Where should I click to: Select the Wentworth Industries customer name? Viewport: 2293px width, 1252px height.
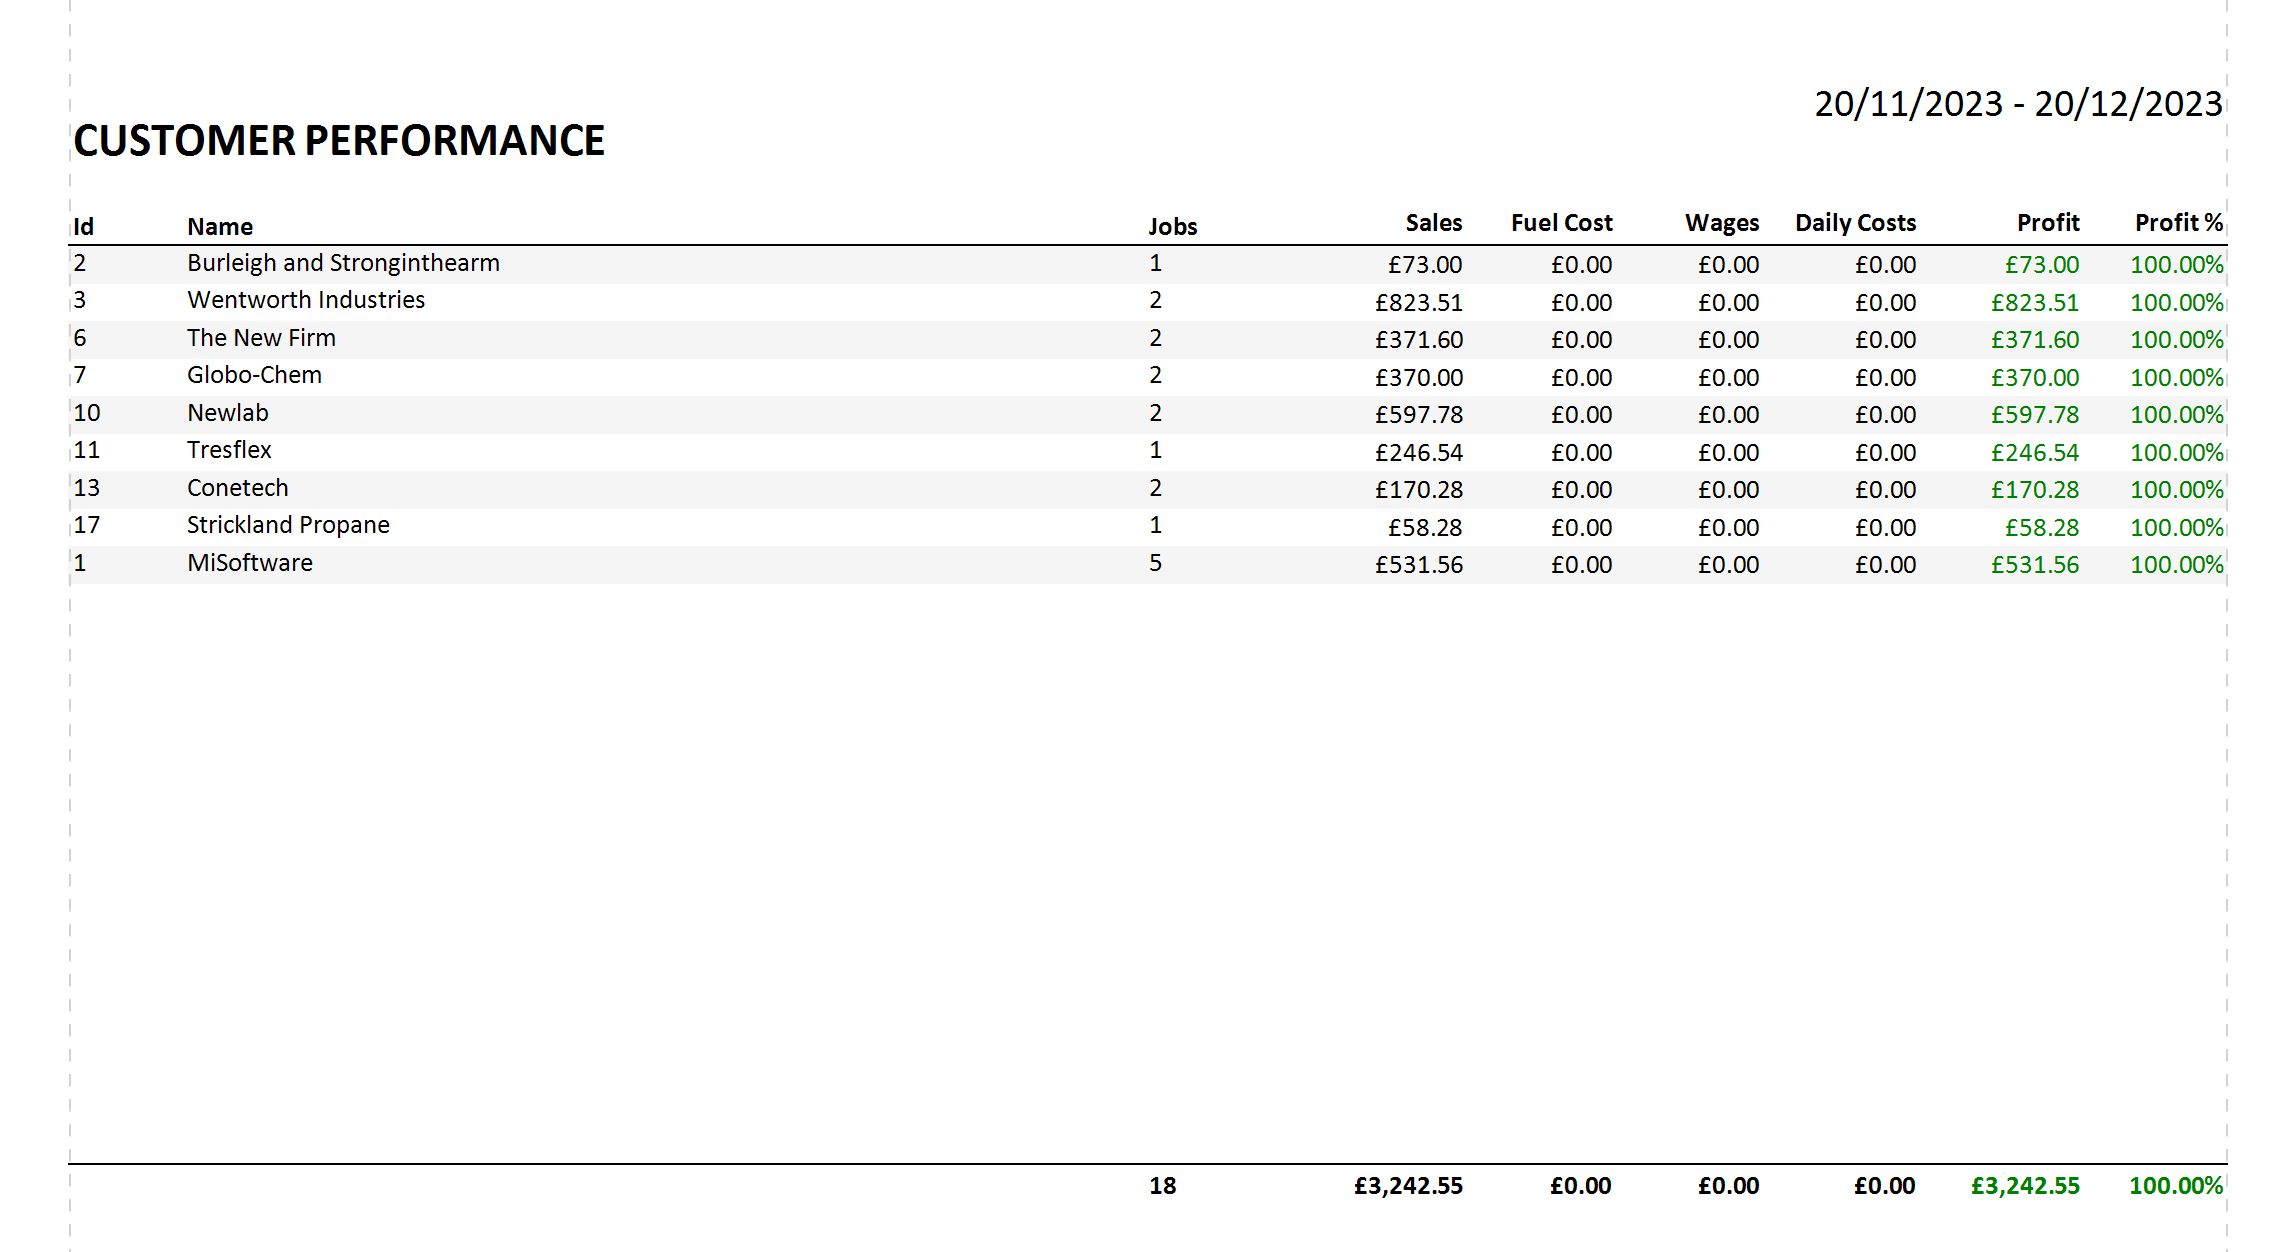[x=306, y=300]
